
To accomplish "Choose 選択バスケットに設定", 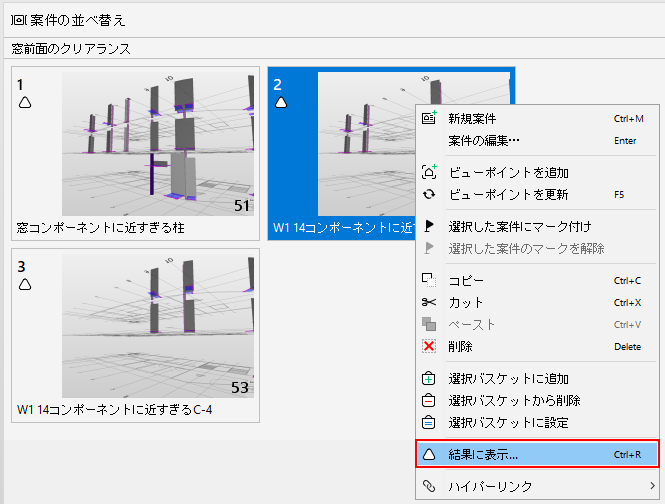I will click(537, 423).
